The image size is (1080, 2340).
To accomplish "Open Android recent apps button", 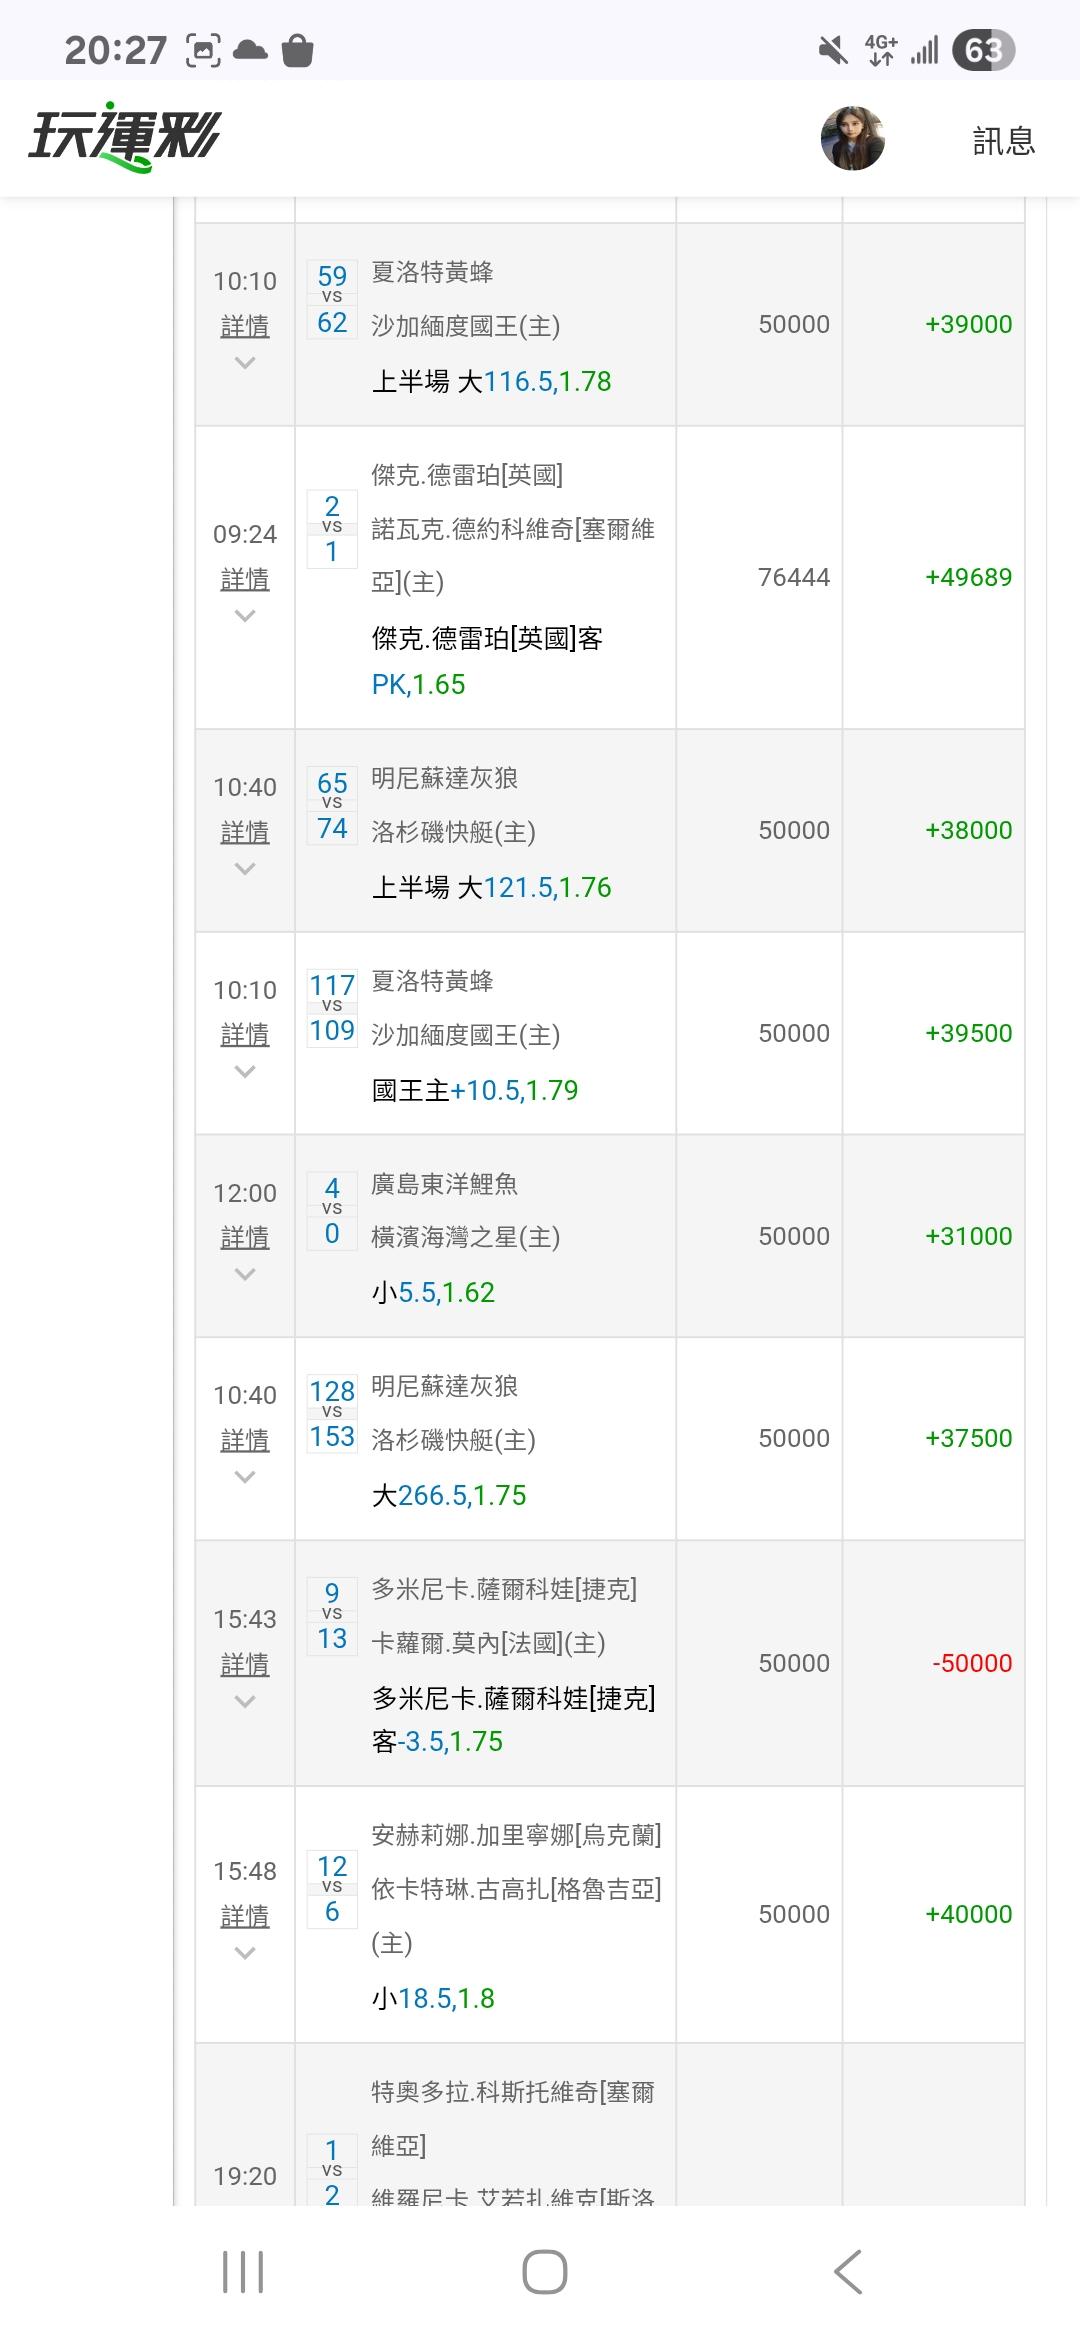I will (x=242, y=2271).
